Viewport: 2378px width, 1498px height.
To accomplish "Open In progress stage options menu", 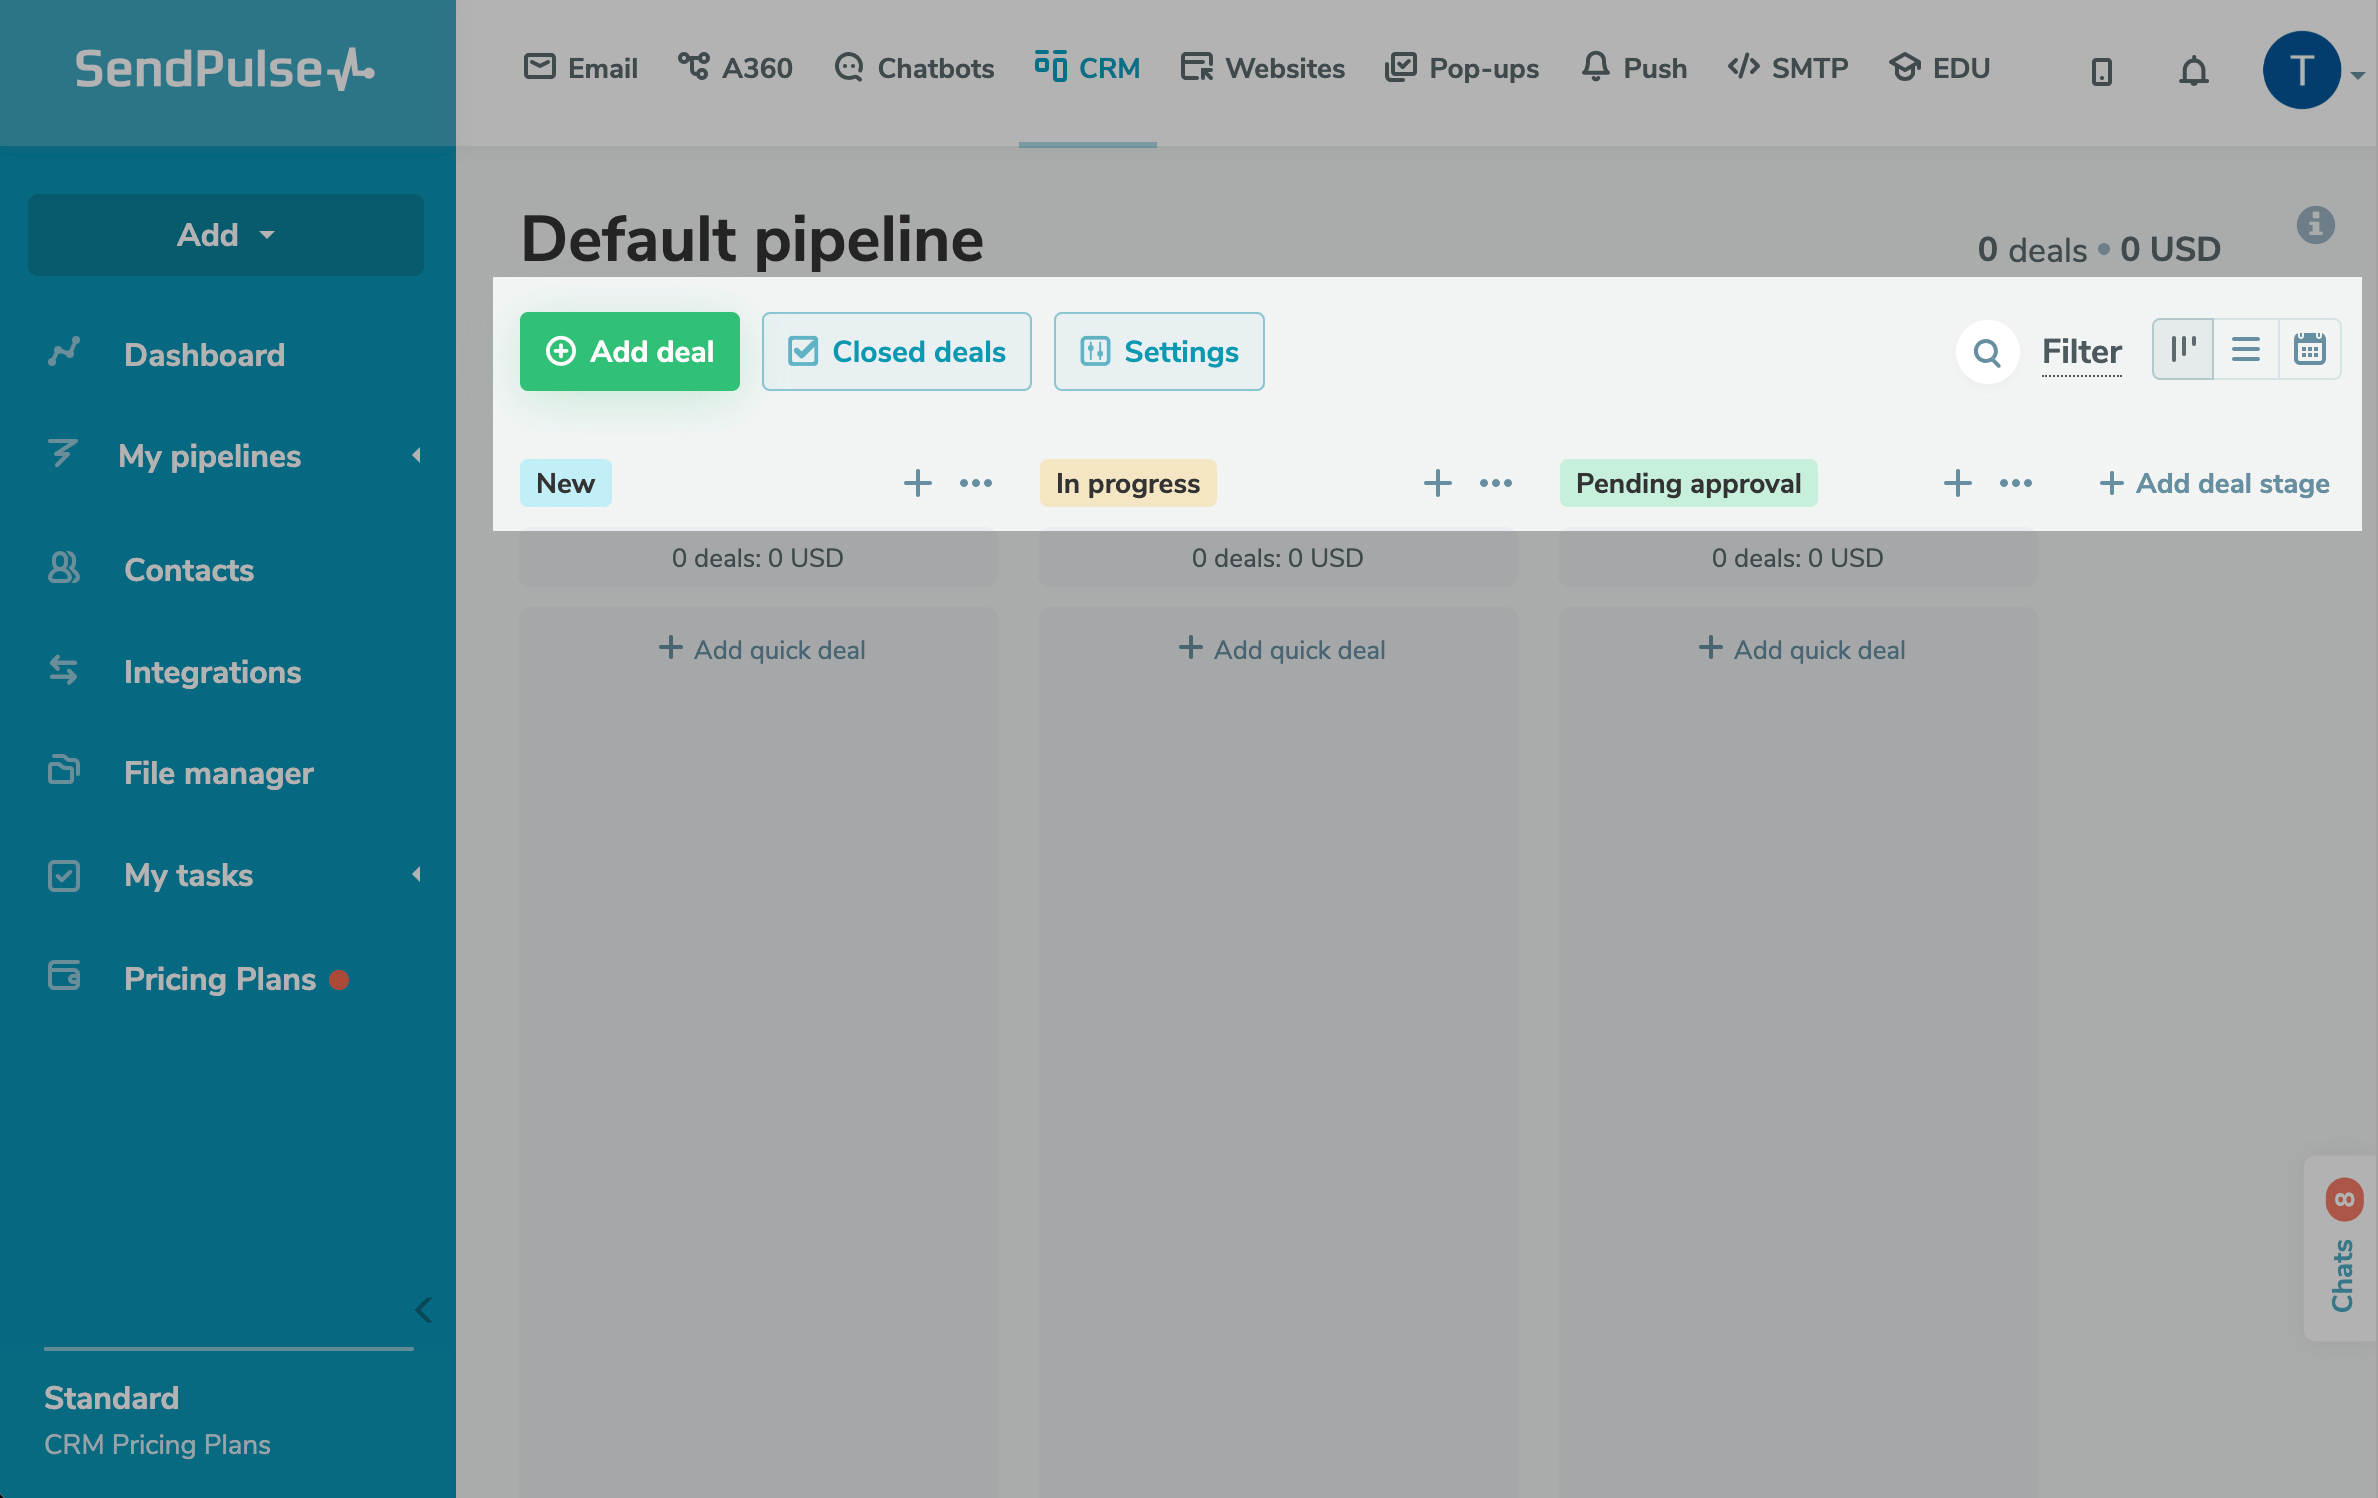I will coord(1496,484).
